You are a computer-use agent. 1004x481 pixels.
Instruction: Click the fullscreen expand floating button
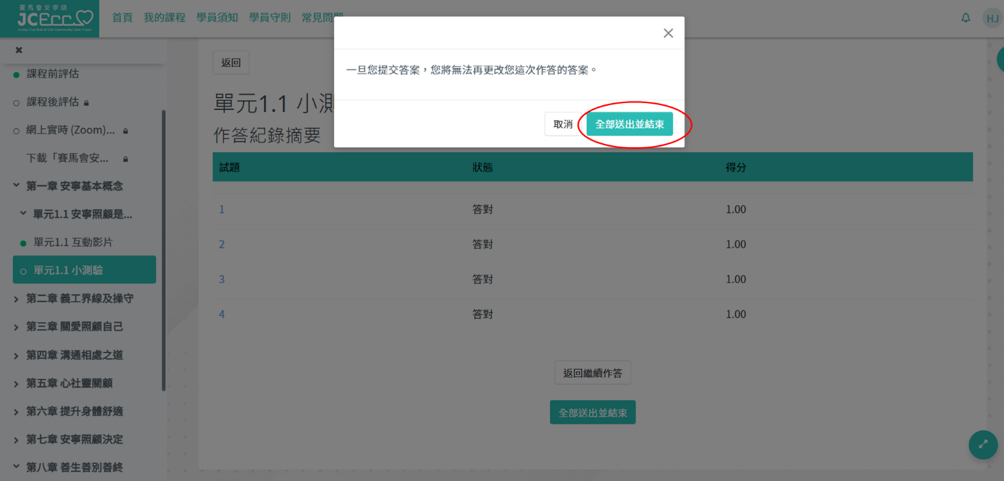pyautogui.click(x=982, y=445)
